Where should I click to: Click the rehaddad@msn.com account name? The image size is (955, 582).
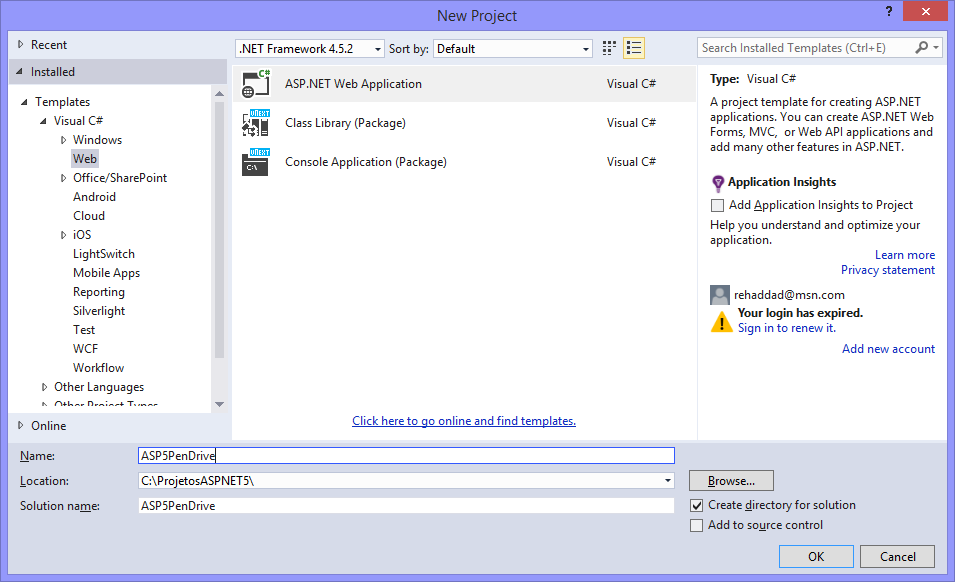point(789,295)
